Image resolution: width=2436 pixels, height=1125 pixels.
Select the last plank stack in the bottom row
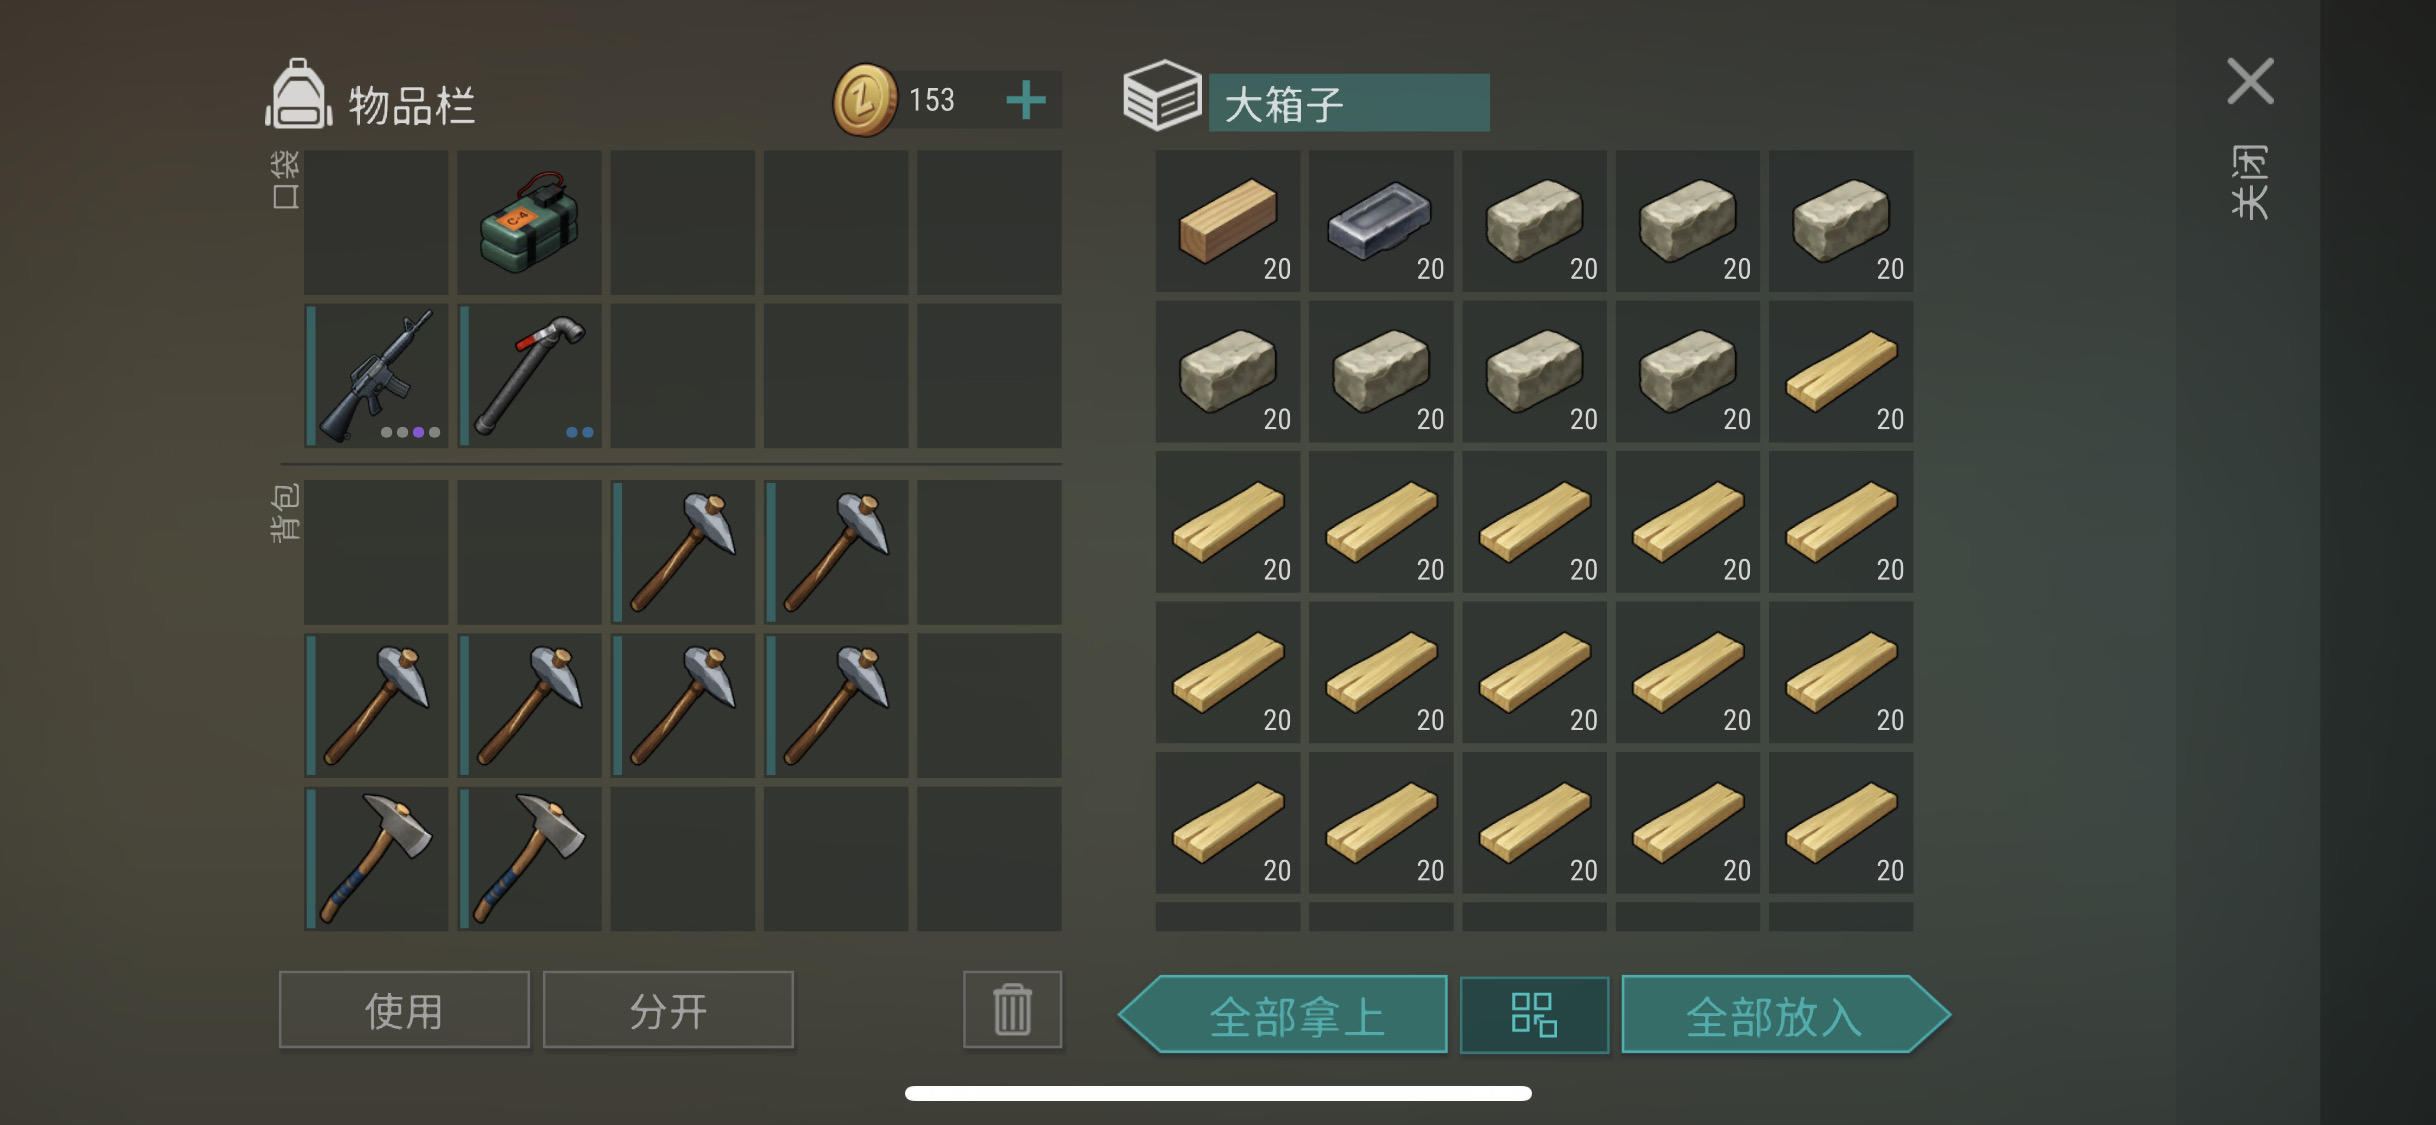[x=1841, y=823]
